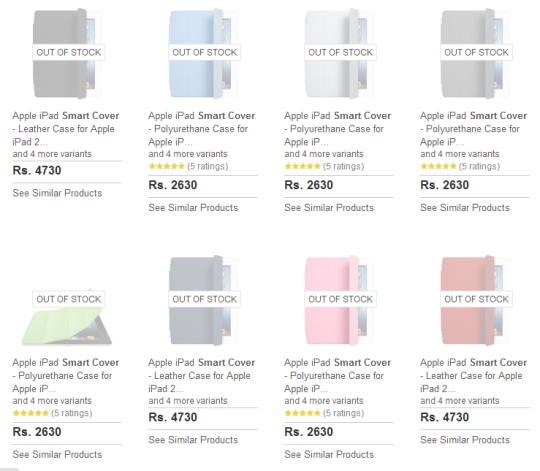This screenshot has height=471, width=540.
Task: Click the Rs. 4730 price of the navy gray leather cover
Action: tap(173, 417)
